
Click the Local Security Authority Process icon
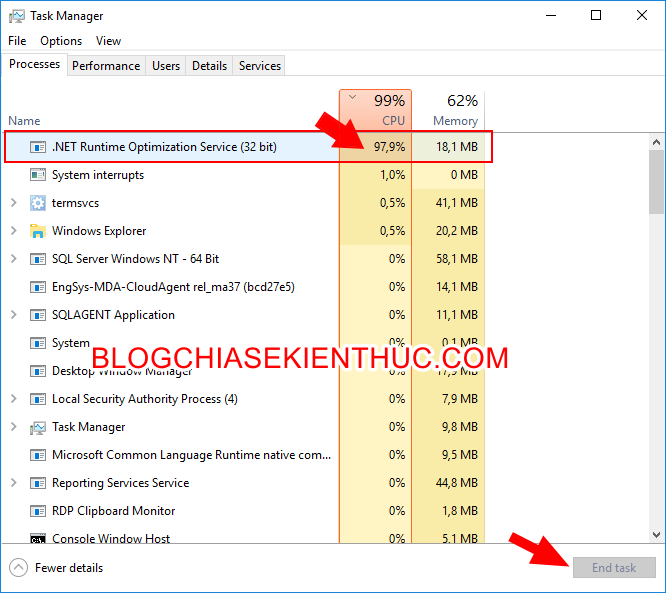tap(38, 399)
